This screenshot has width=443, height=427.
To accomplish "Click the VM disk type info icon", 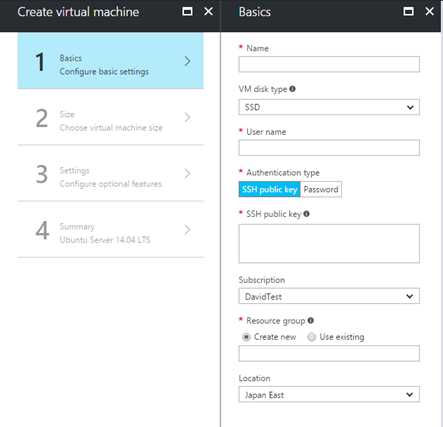I will (x=292, y=89).
